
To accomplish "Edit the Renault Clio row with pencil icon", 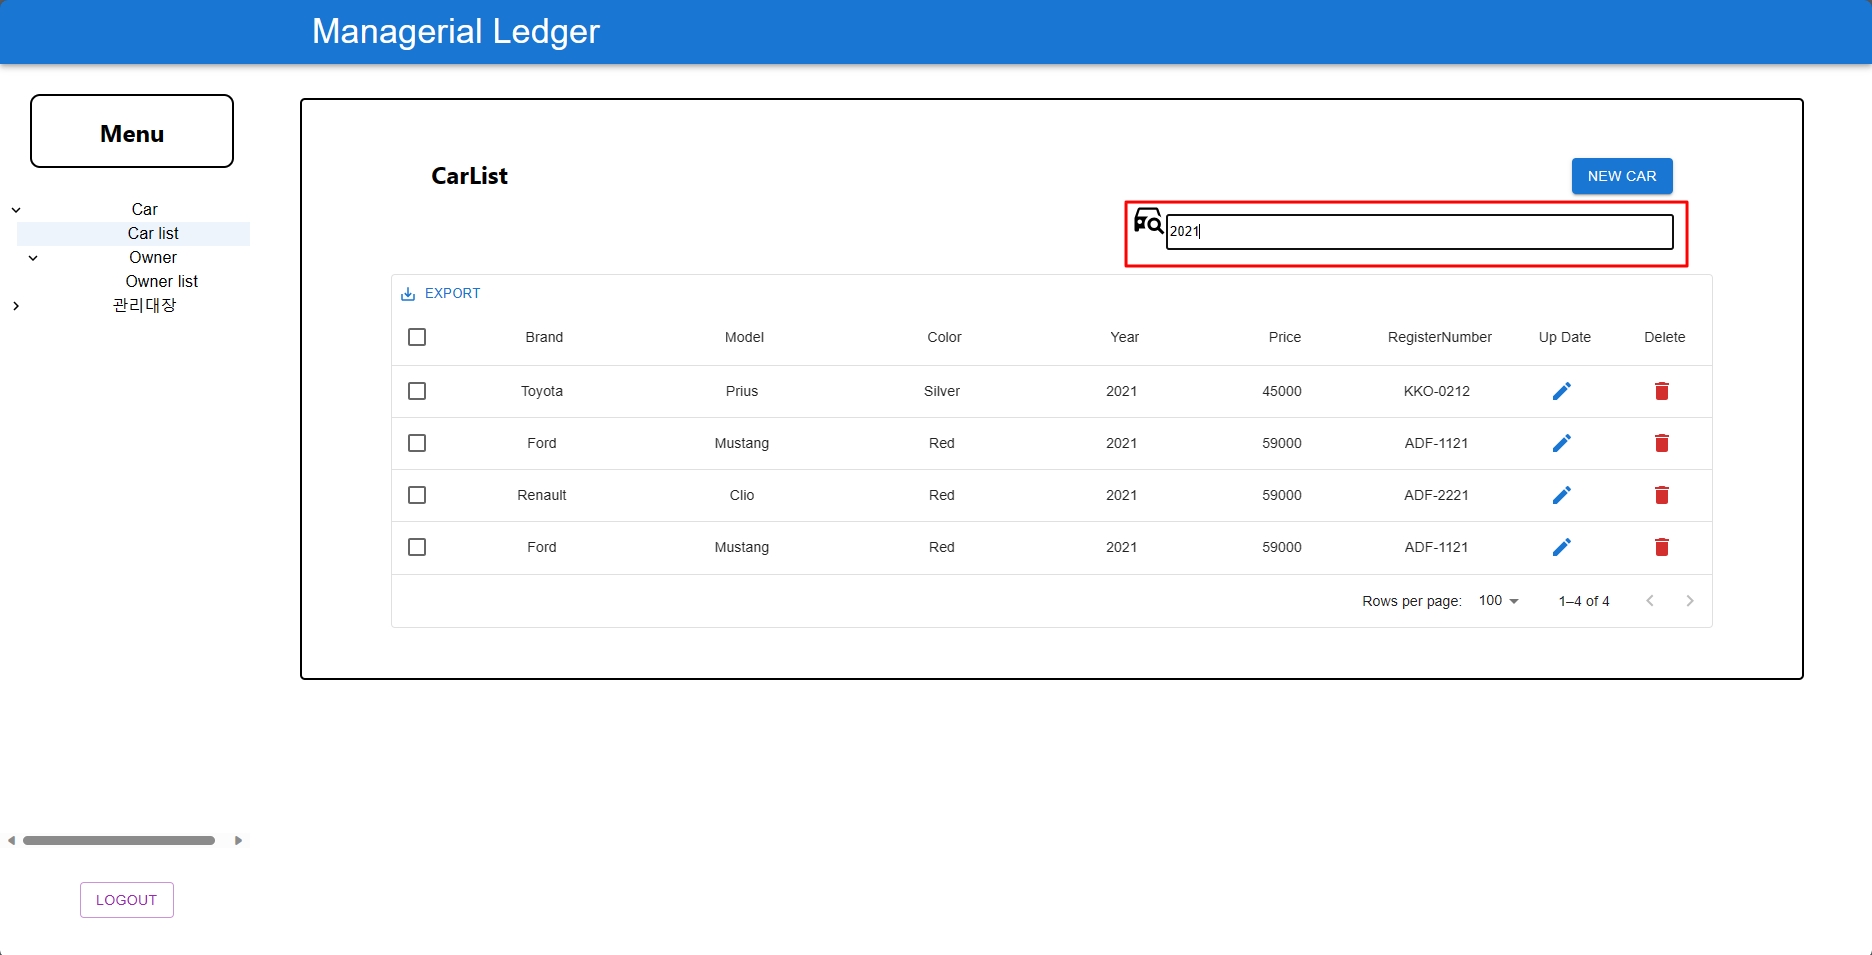I will click(1562, 495).
